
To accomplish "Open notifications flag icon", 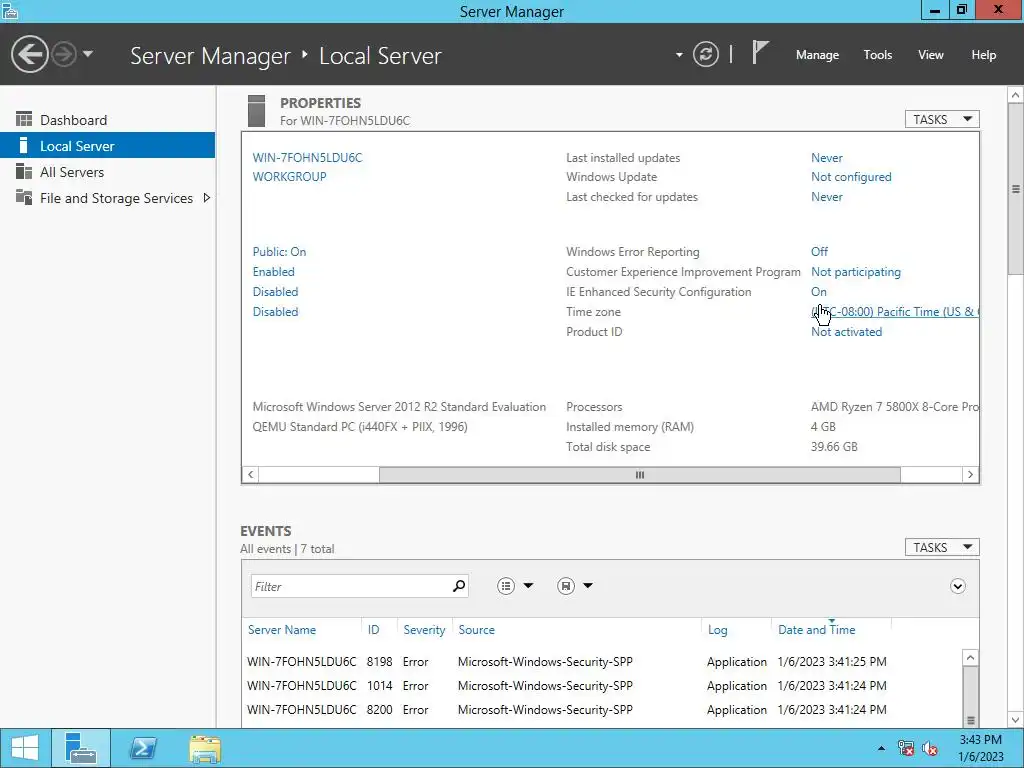I will [x=760, y=52].
